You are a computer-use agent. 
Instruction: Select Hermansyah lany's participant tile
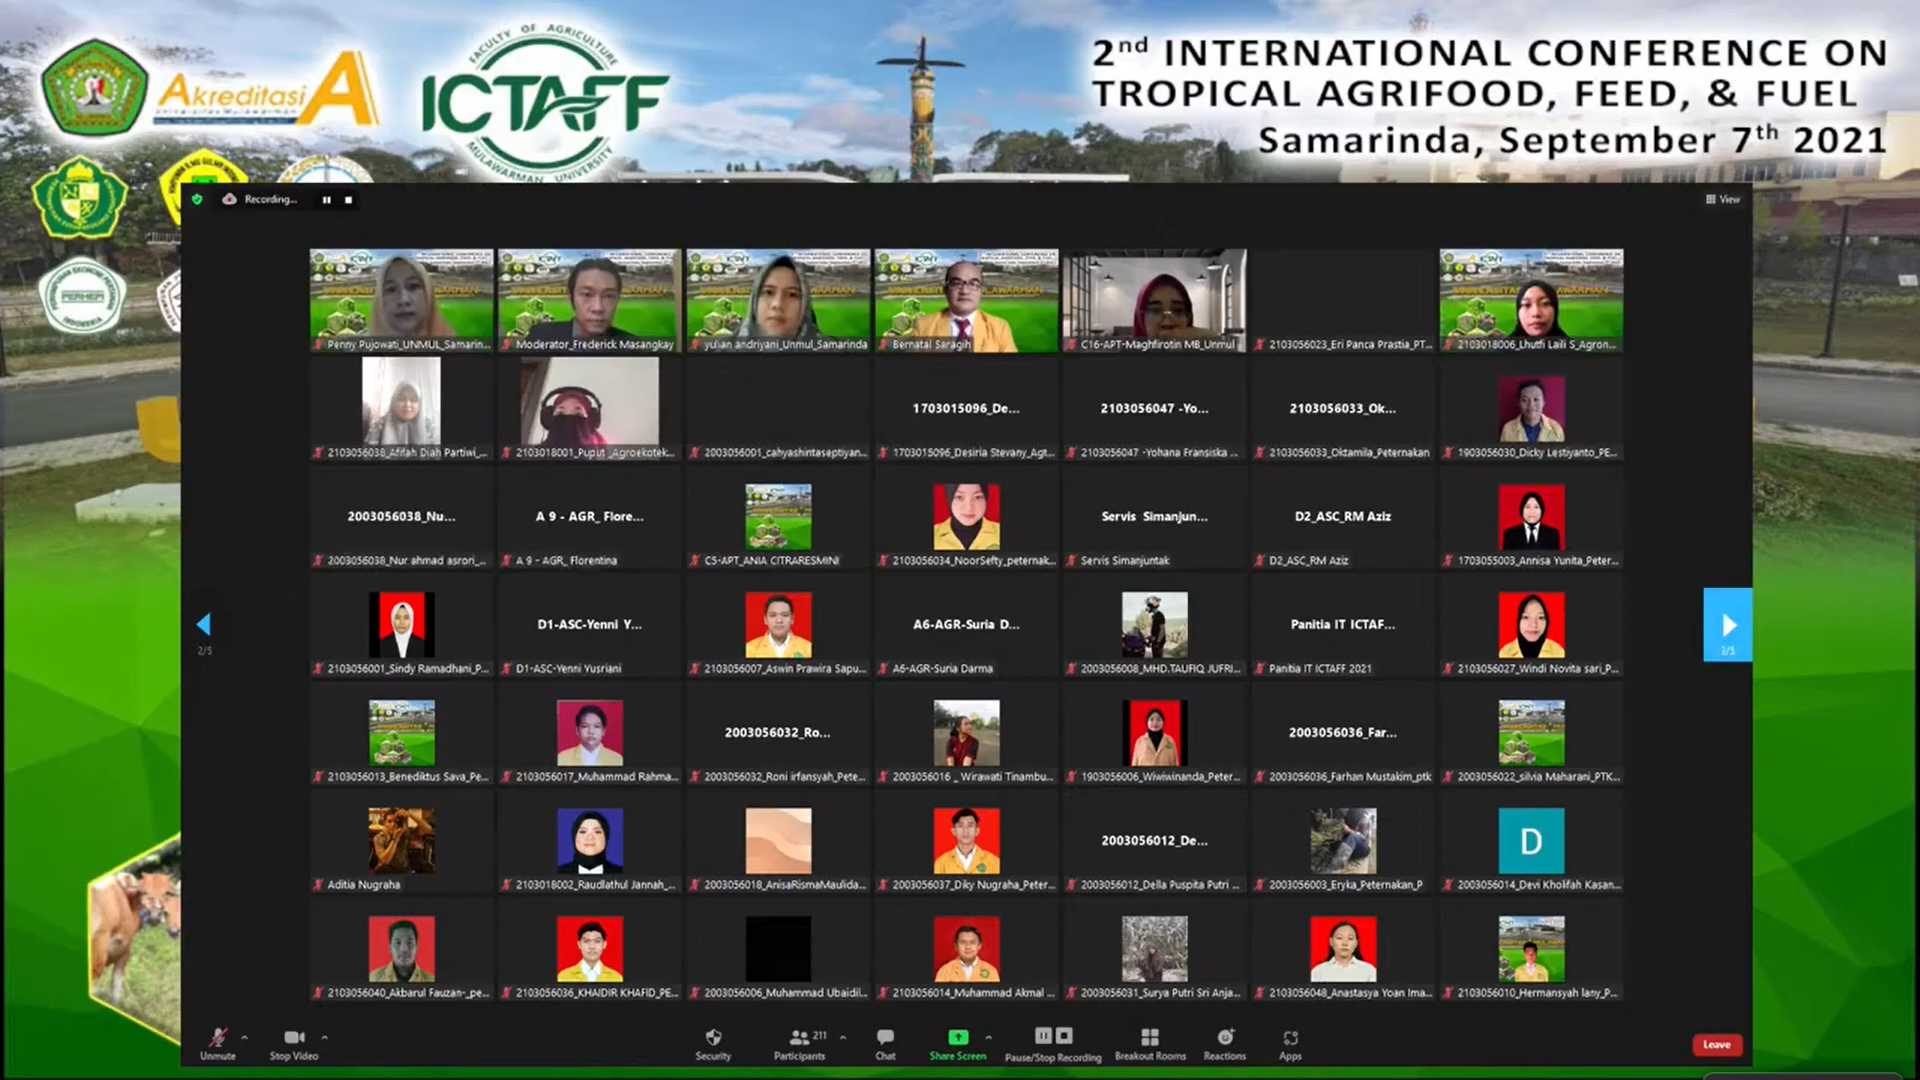[1531, 948]
